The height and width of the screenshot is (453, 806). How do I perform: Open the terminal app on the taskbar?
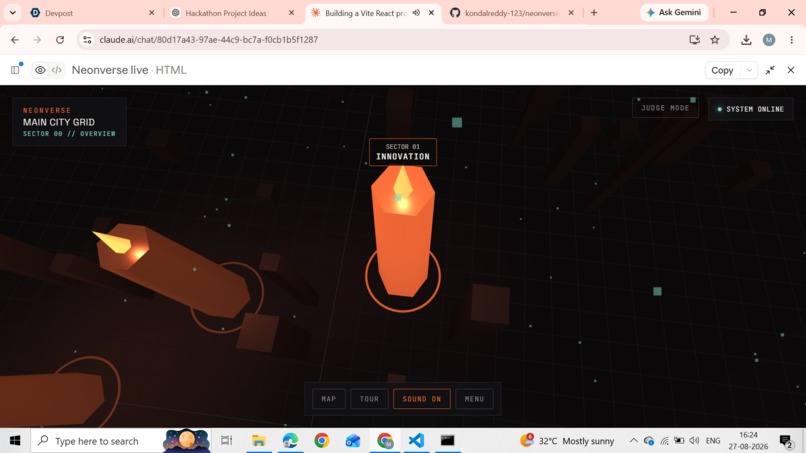448,441
